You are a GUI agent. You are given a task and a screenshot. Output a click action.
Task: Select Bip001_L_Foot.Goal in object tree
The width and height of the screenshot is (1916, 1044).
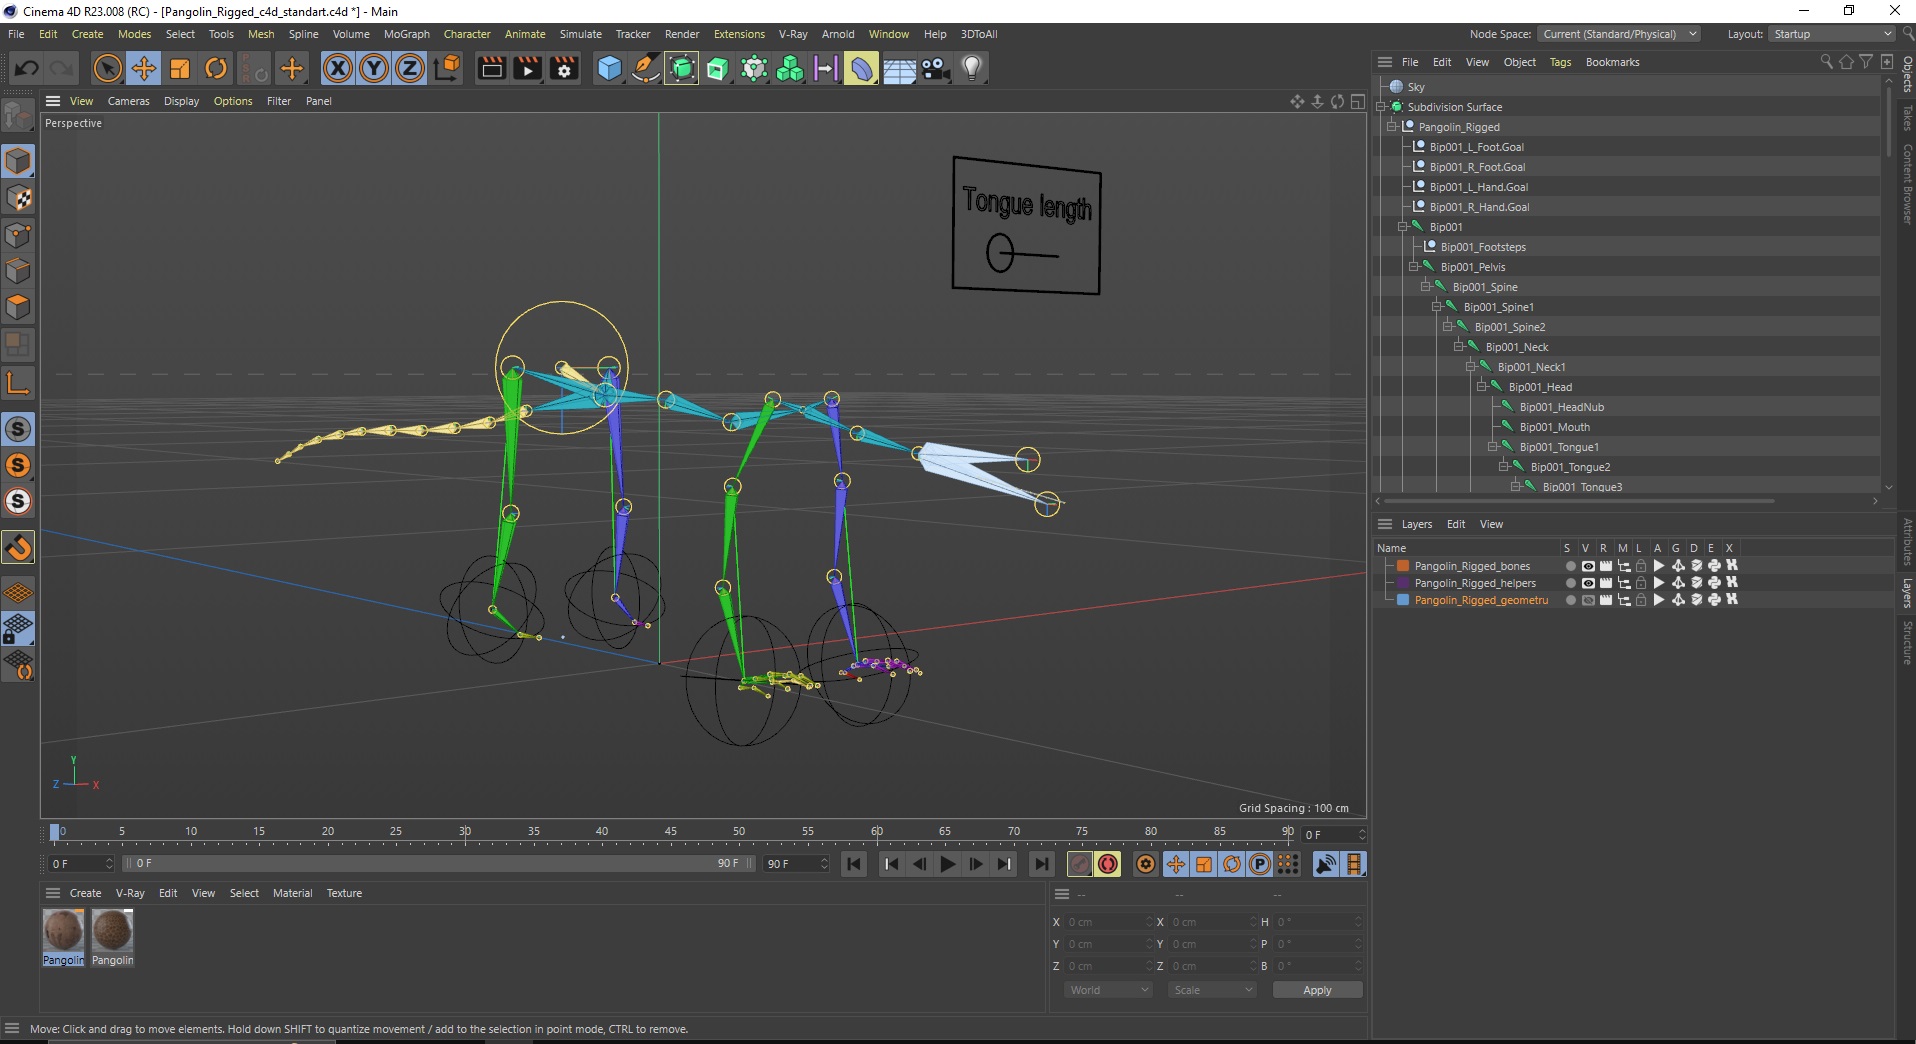tap(1476, 147)
